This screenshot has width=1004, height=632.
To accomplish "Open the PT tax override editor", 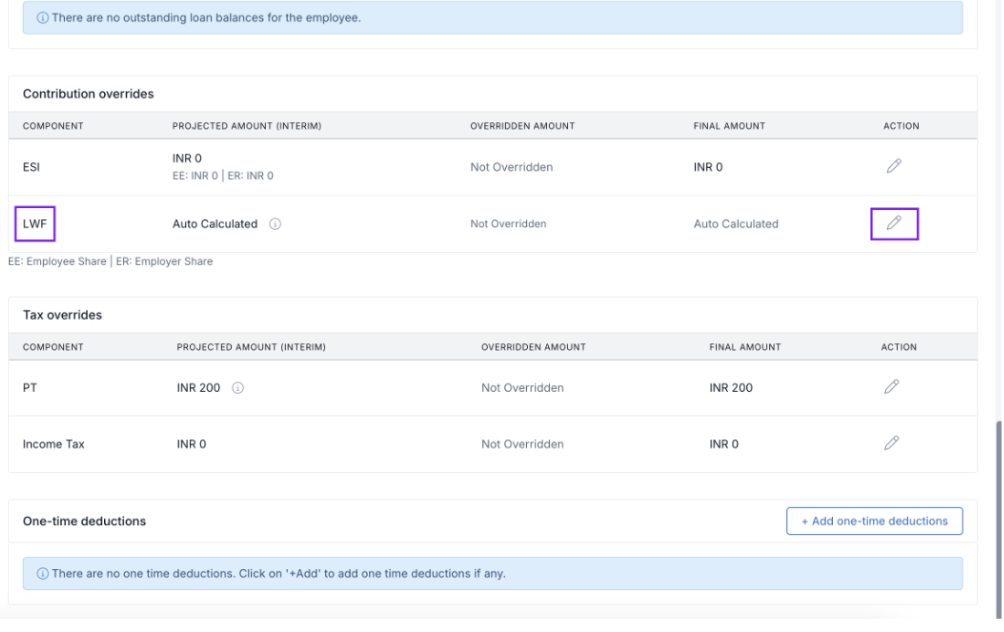I will pos(891,387).
